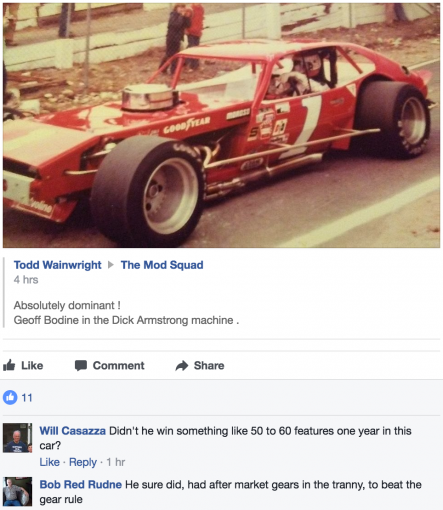Click the 4 hrs post timestamp
The image size is (443, 510).
[x=26, y=280]
